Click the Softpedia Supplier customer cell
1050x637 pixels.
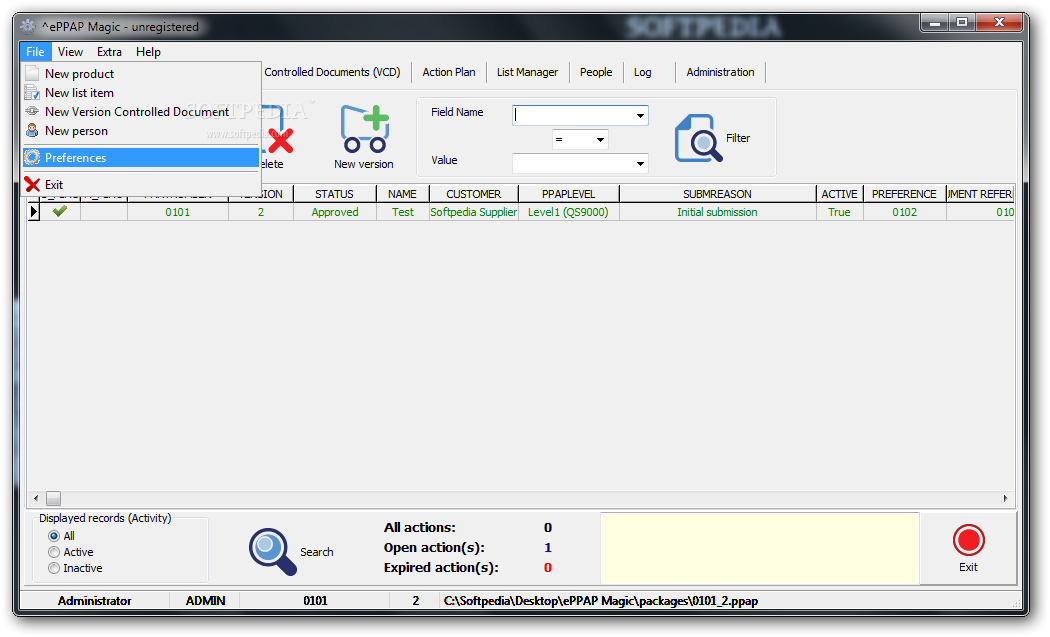(473, 212)
